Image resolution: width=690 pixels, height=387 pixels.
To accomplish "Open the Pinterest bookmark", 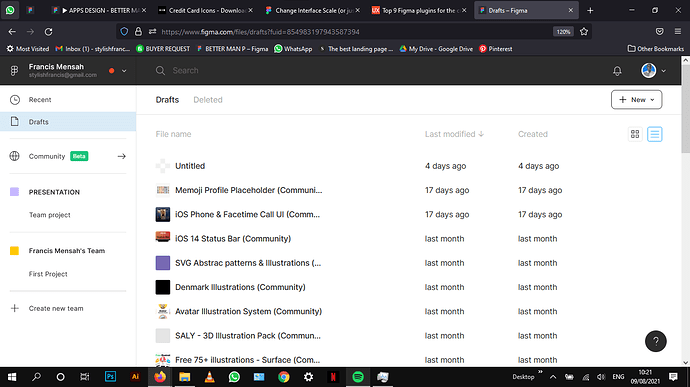I will 495,49.
